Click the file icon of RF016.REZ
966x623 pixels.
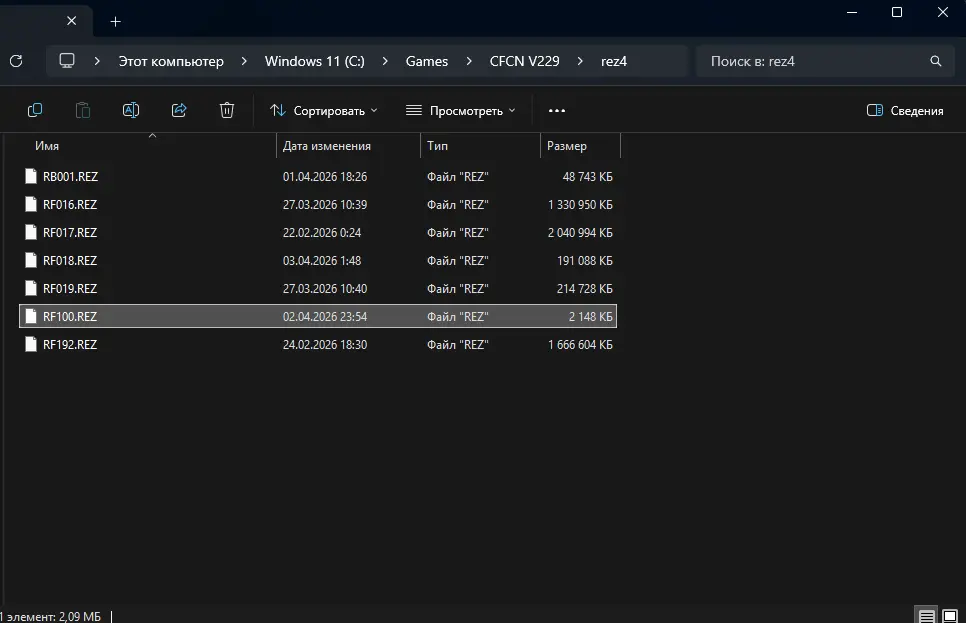tap(31, 205)
